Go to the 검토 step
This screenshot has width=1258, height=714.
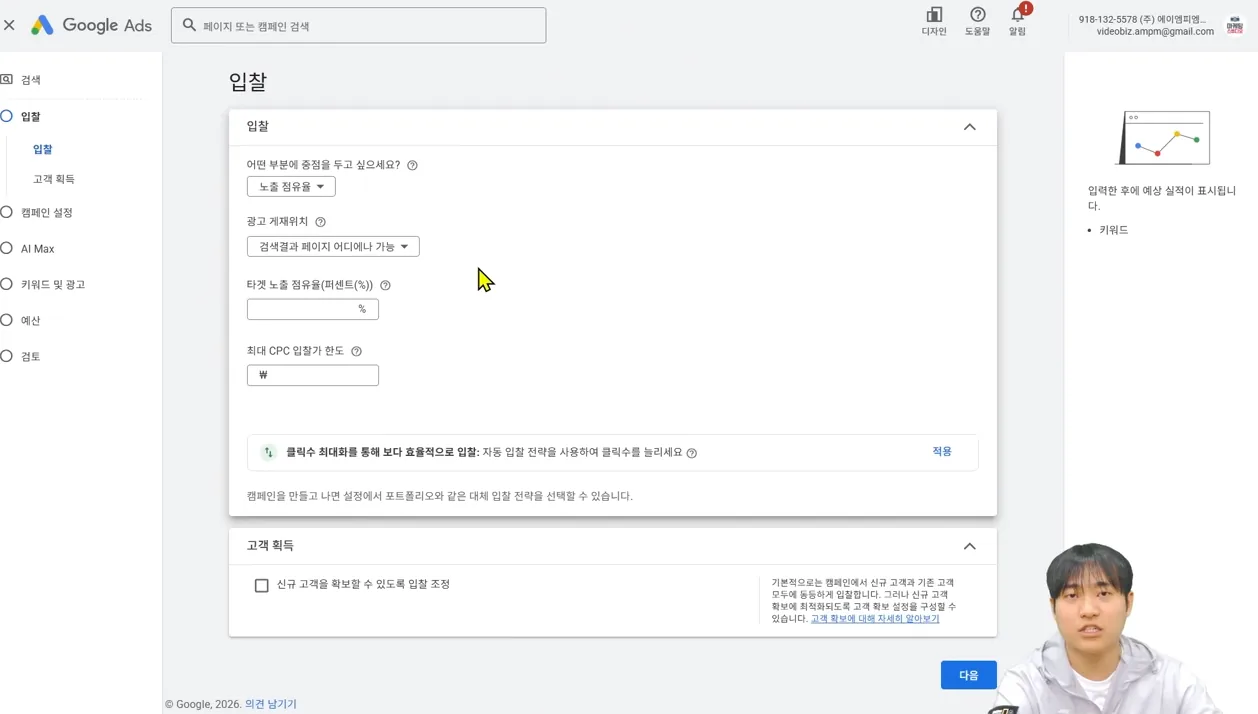tap(31, 357)
